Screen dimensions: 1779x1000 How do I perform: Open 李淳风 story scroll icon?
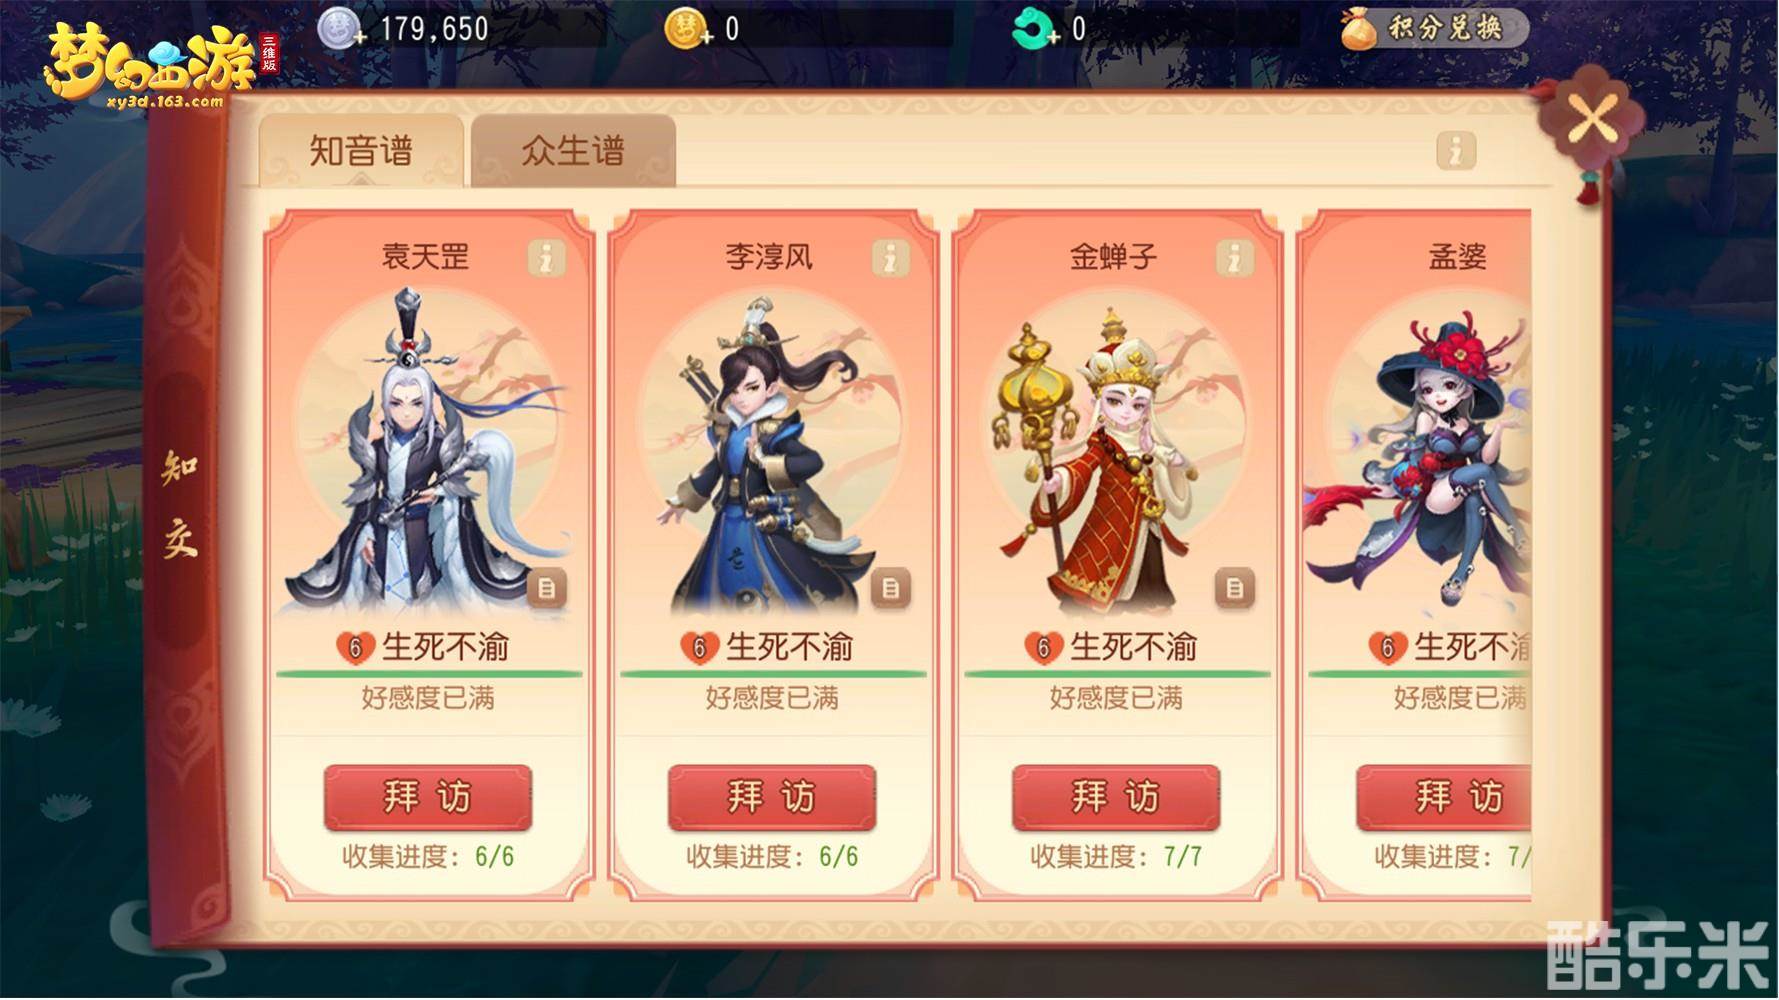891,588
